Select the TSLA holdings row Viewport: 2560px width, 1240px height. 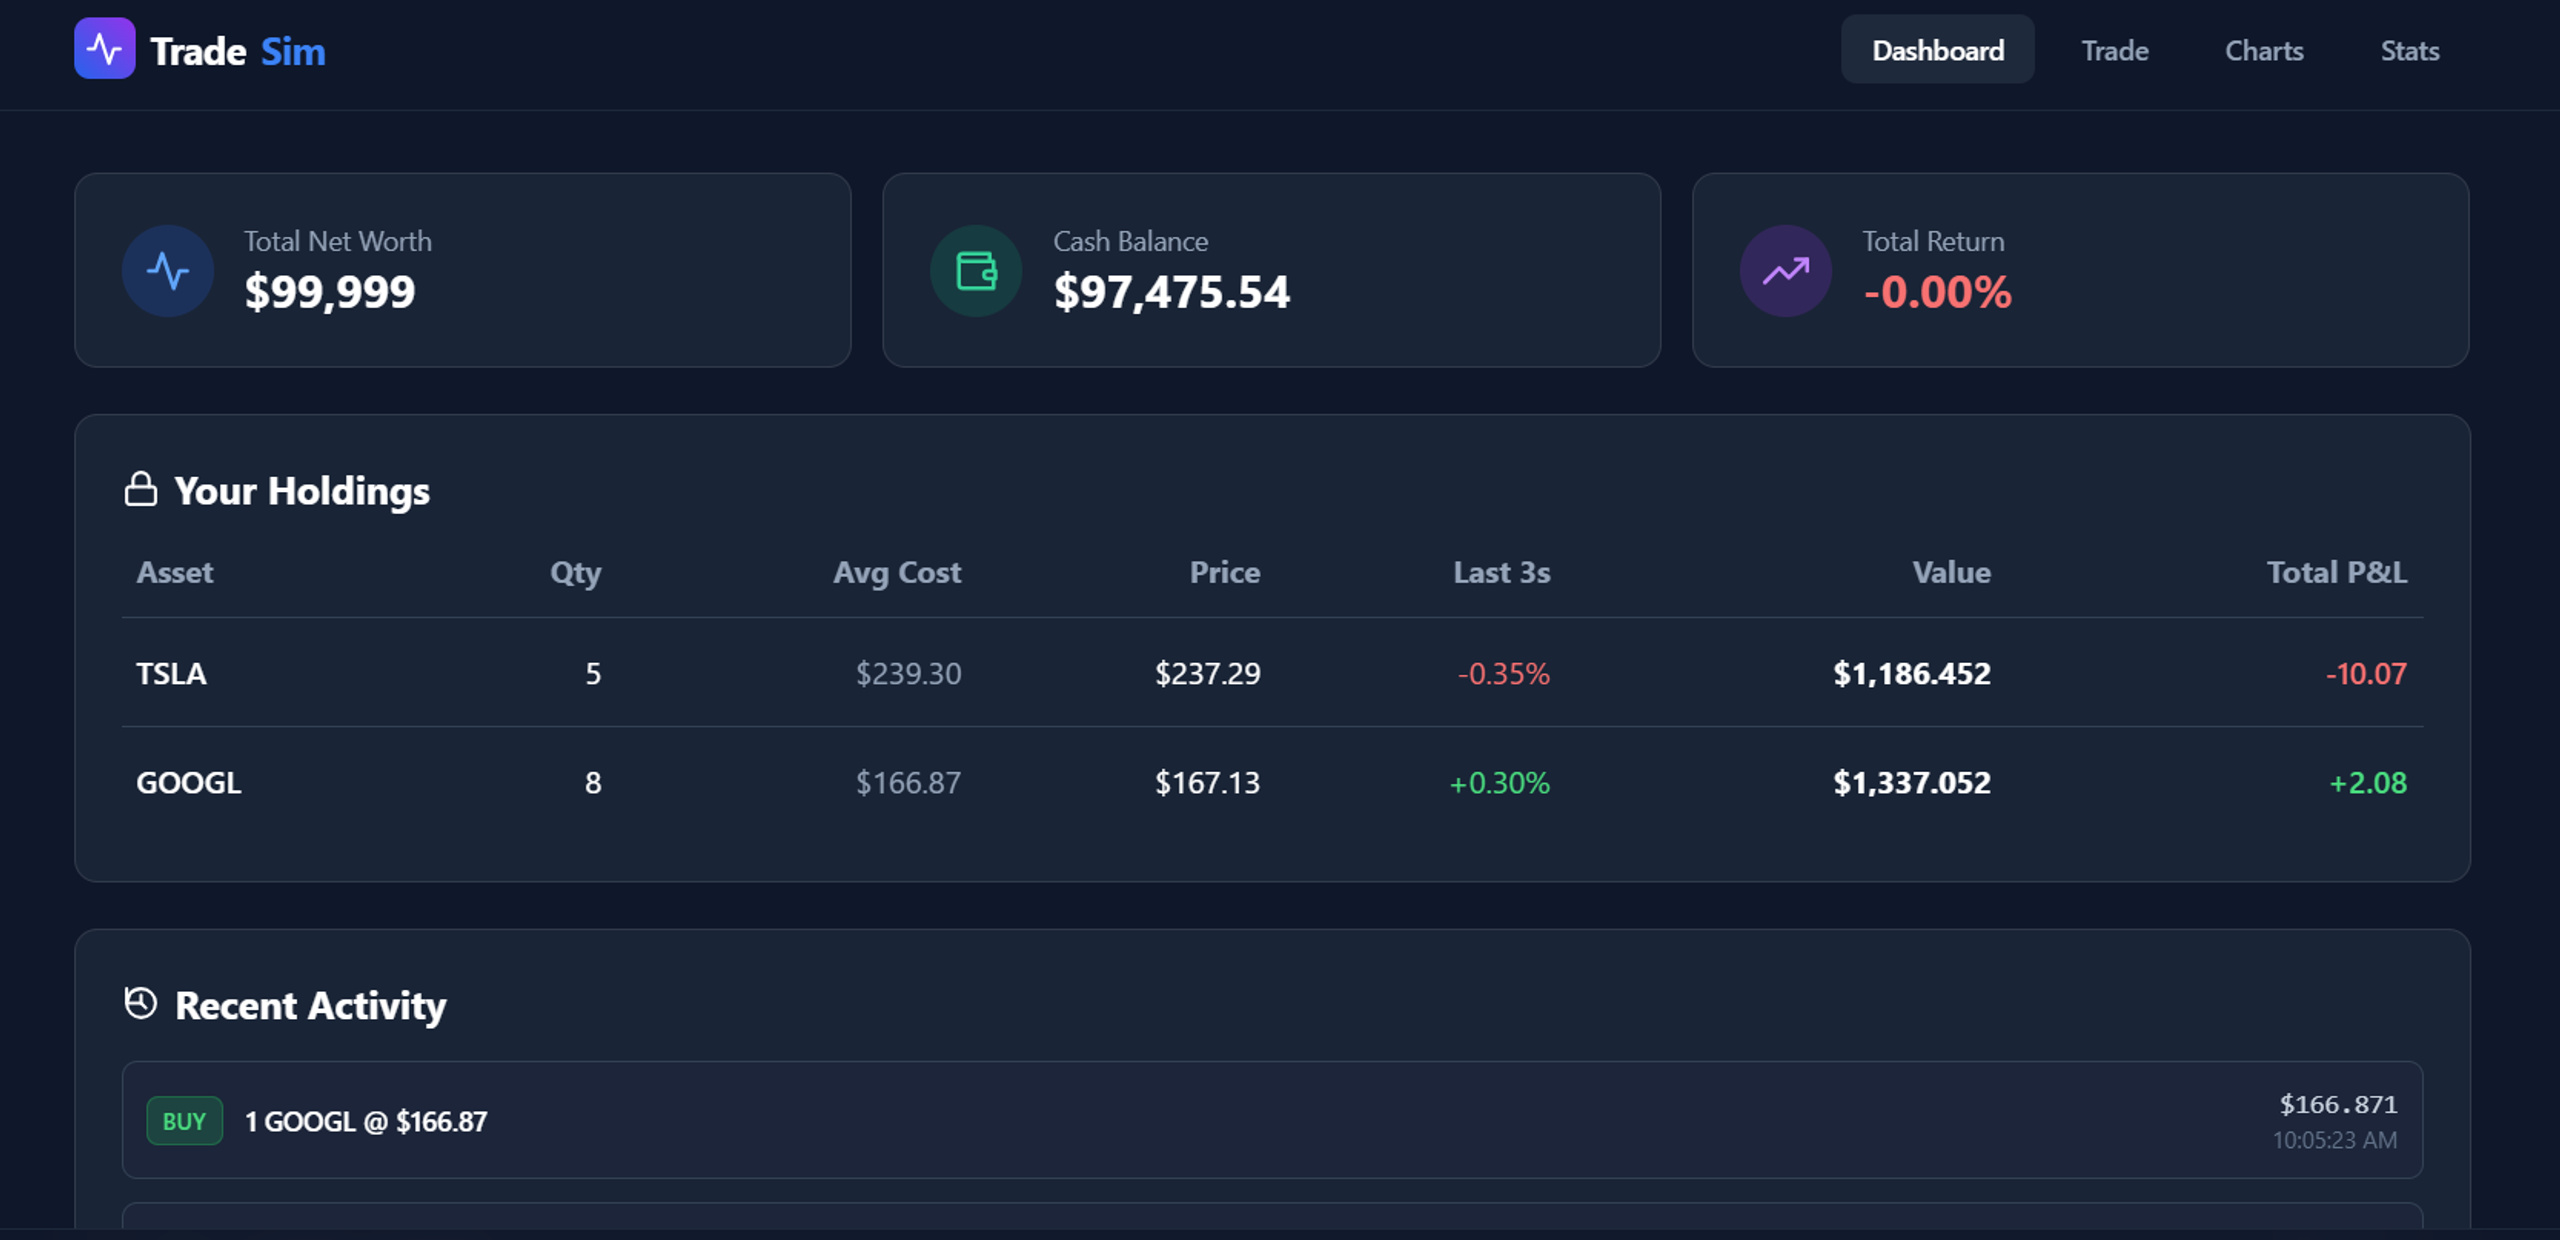pyautogui.click(x=1273, y=673)
